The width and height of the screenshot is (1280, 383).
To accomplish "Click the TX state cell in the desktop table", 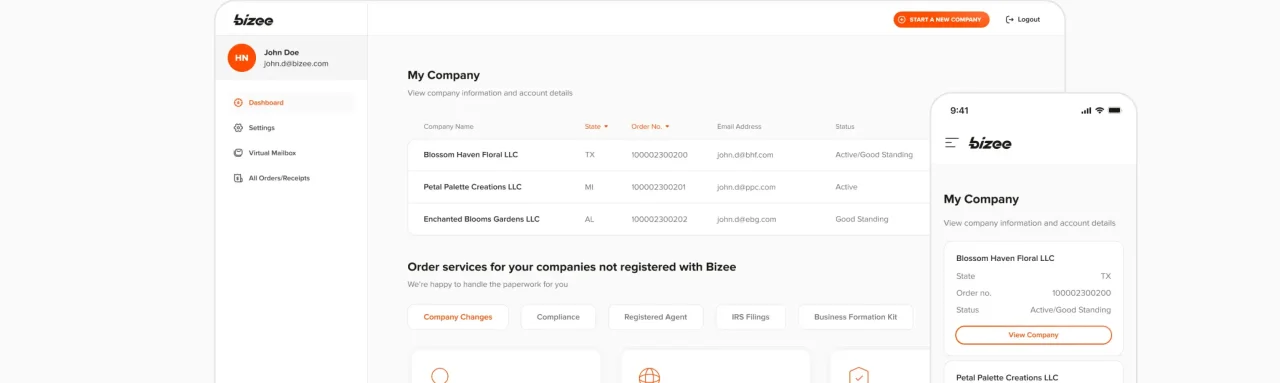I will 590,155.
